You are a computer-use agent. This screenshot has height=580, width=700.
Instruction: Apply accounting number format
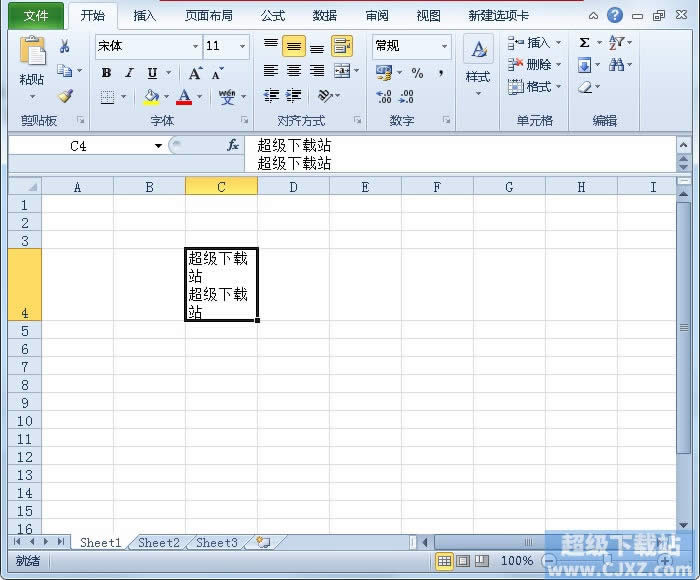384,72
